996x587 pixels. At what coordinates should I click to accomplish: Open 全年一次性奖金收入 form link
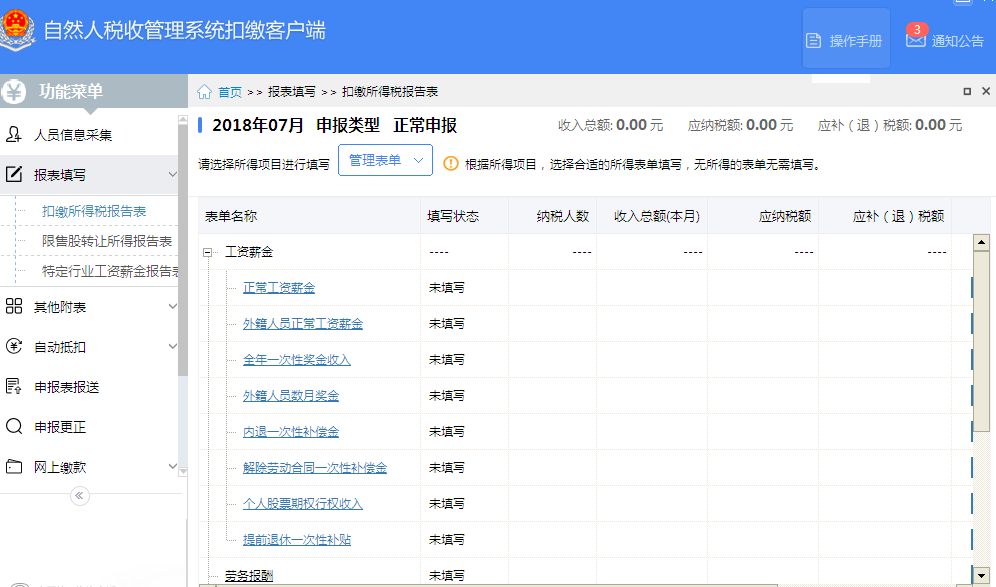297,360
